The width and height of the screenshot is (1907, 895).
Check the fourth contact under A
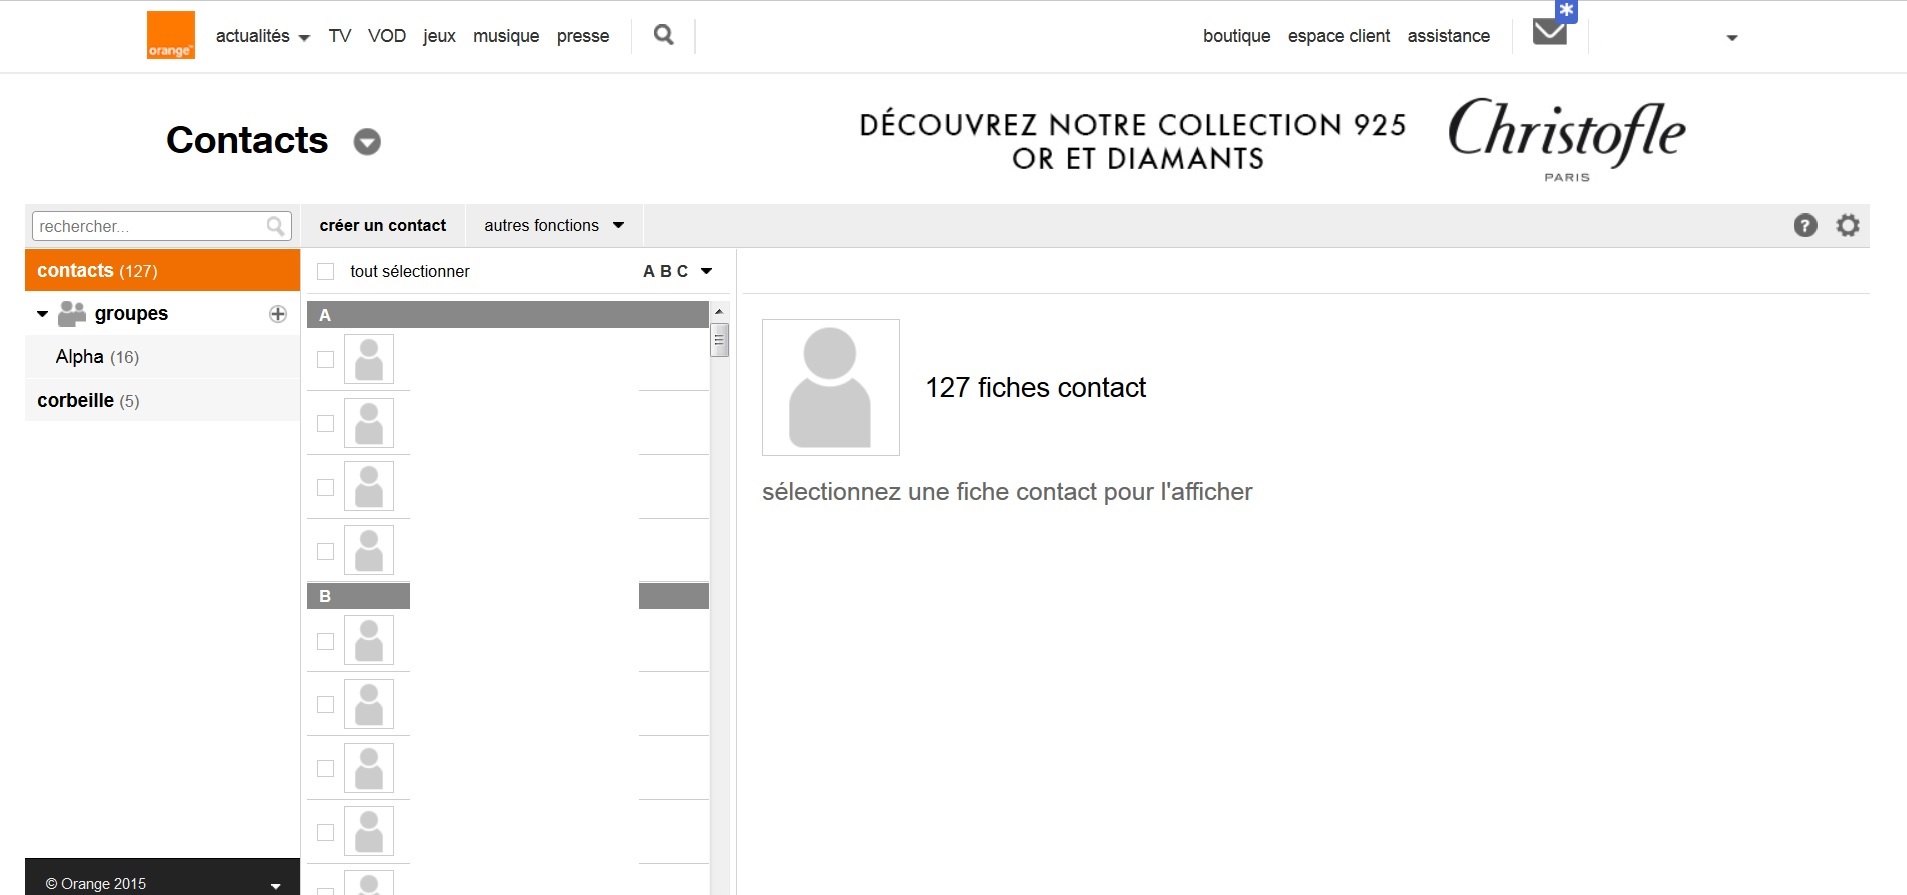coord(325,551)
